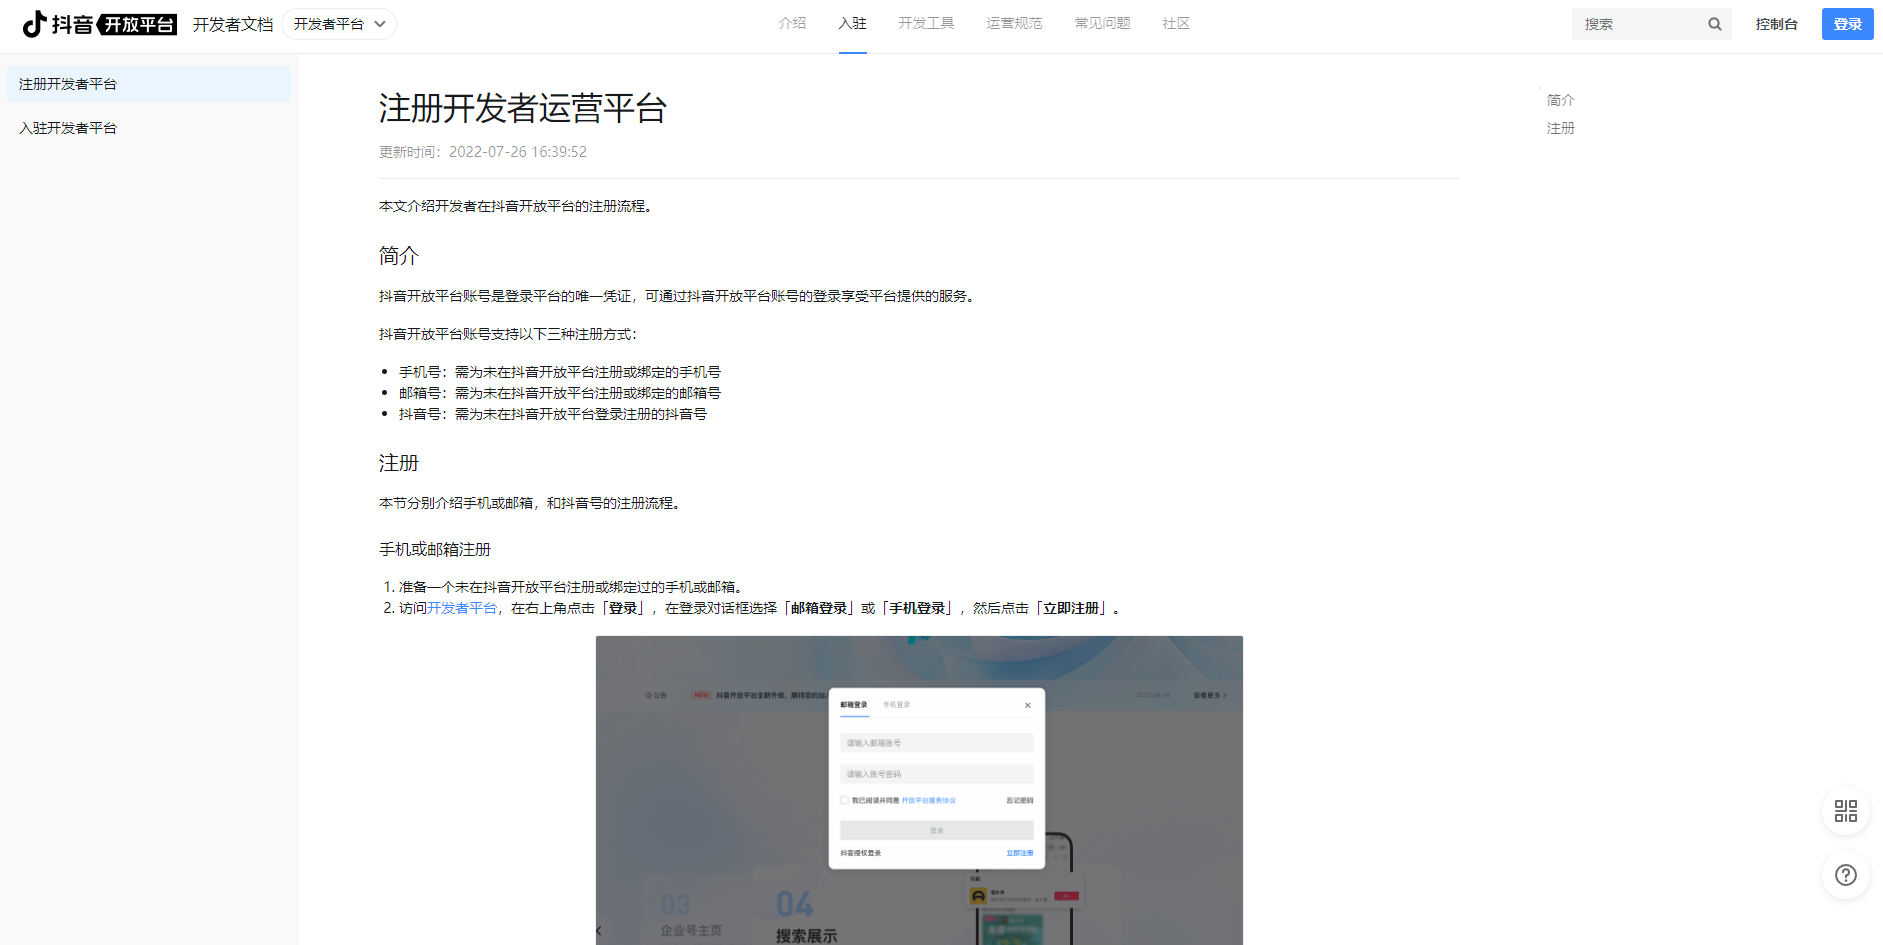Screen dimensions: 1883x945
Task: Open the 常见问题 nav tab
Action: pyautogui.click(x=1102, y=23)
